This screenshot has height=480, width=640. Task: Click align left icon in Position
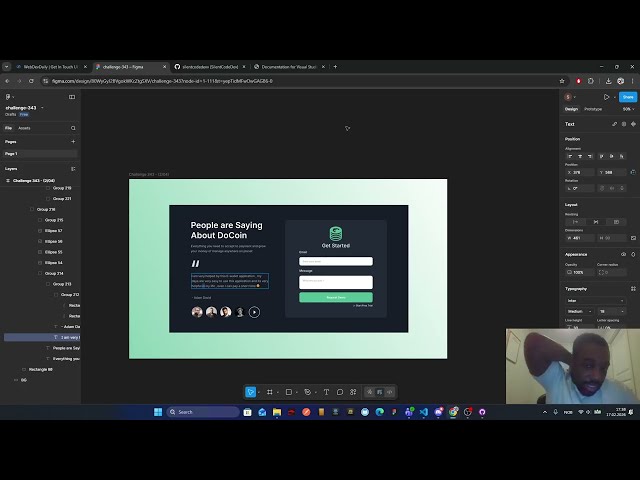pos(570,156)
